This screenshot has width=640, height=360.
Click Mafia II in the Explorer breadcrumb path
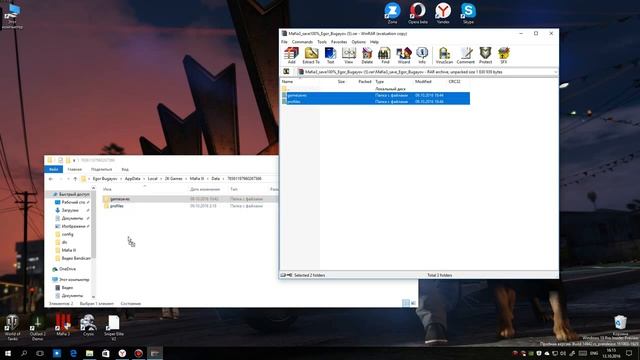point(197,179)
